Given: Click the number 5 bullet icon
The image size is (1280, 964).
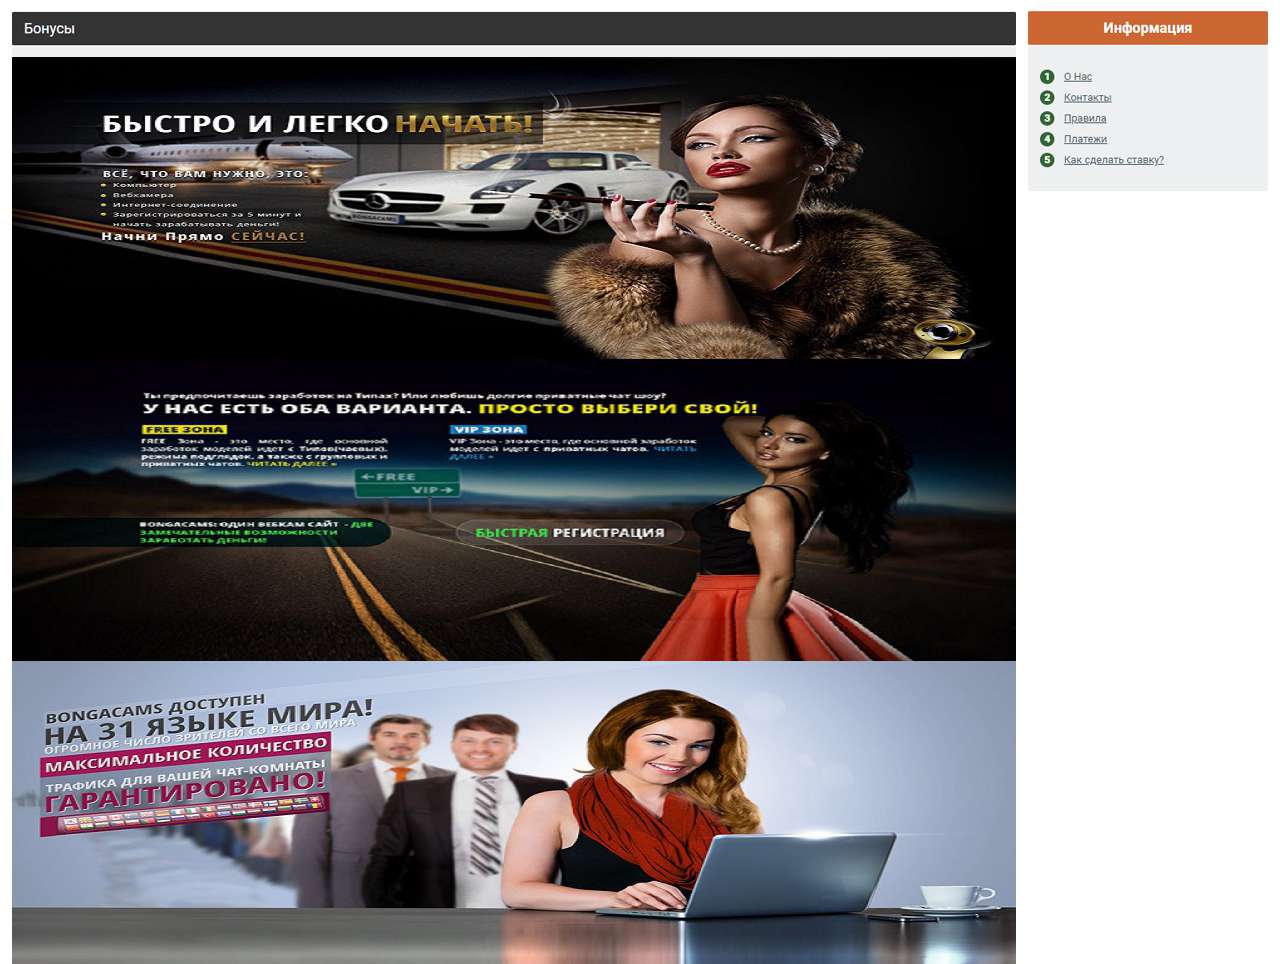Looking at the screenshot, I should coord(1047,160).
